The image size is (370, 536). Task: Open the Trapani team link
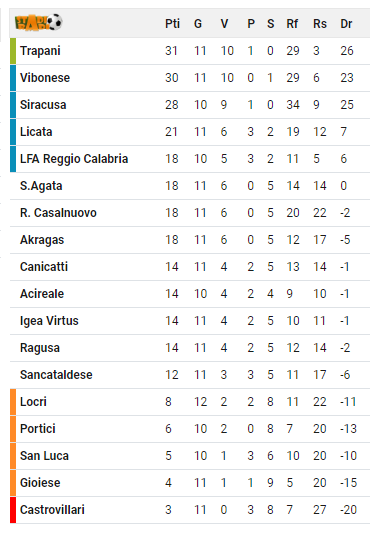pyautogui.click(x=40, y=51)
